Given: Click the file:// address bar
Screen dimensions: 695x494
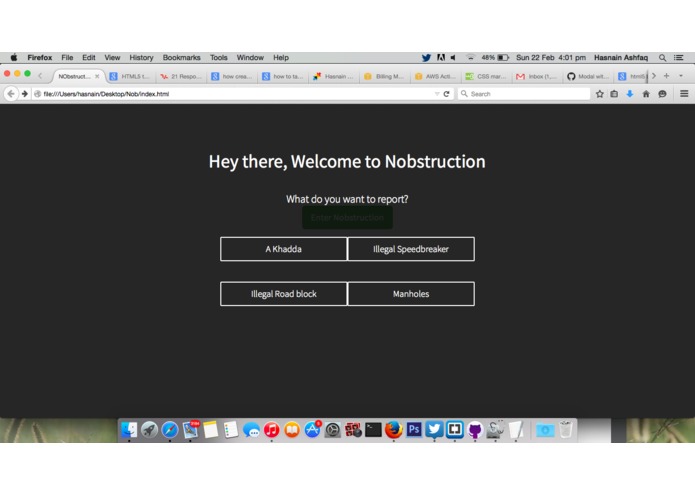Looking at the screenshot, I should click(x=233, y=94).
